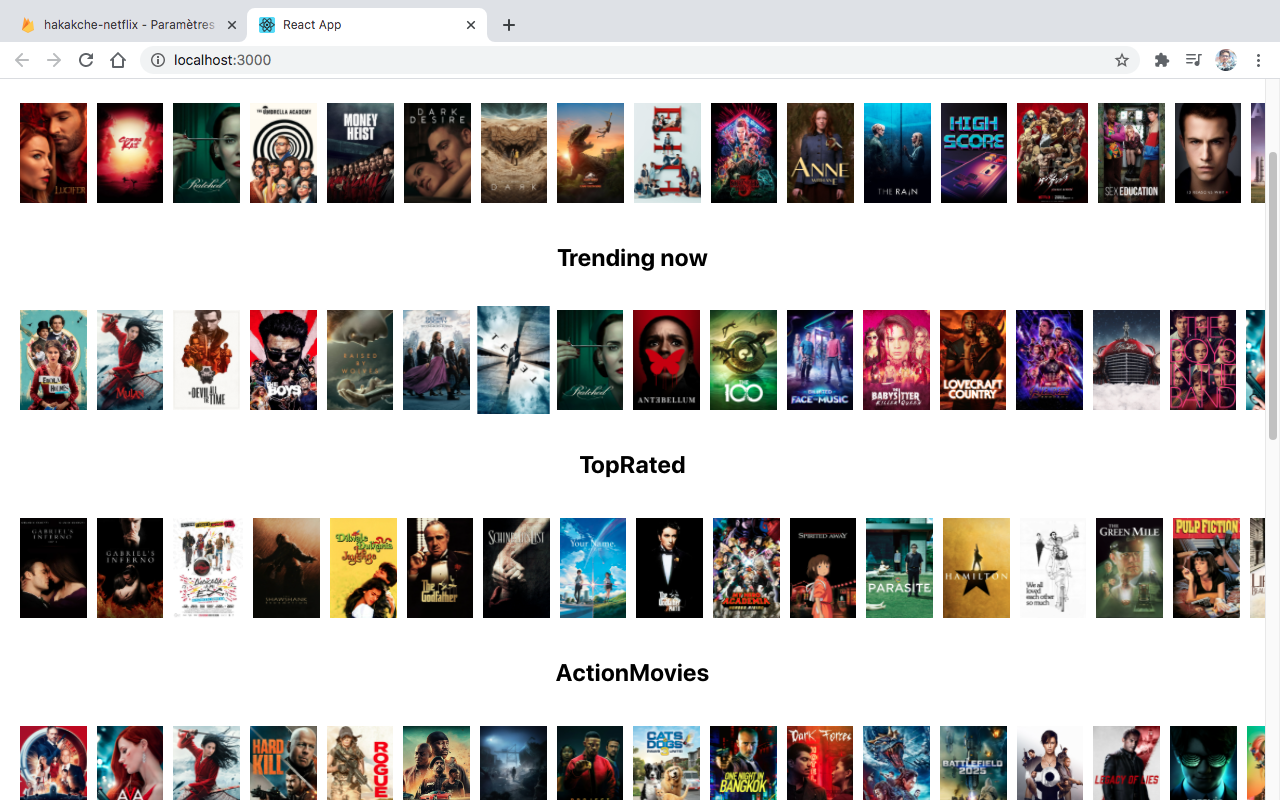
Task: Click the Trending now heading
Action: (x=632, y=258)
